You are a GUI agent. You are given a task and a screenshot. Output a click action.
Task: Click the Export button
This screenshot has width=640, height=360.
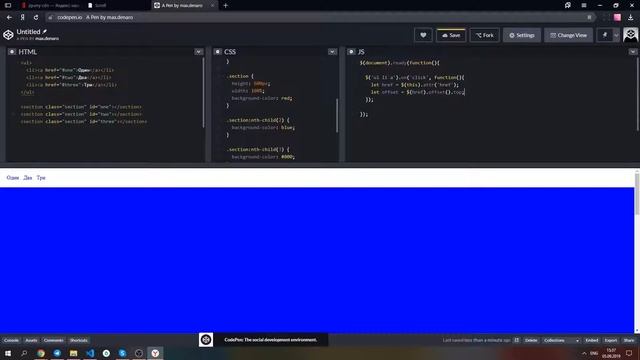[611, 340]
